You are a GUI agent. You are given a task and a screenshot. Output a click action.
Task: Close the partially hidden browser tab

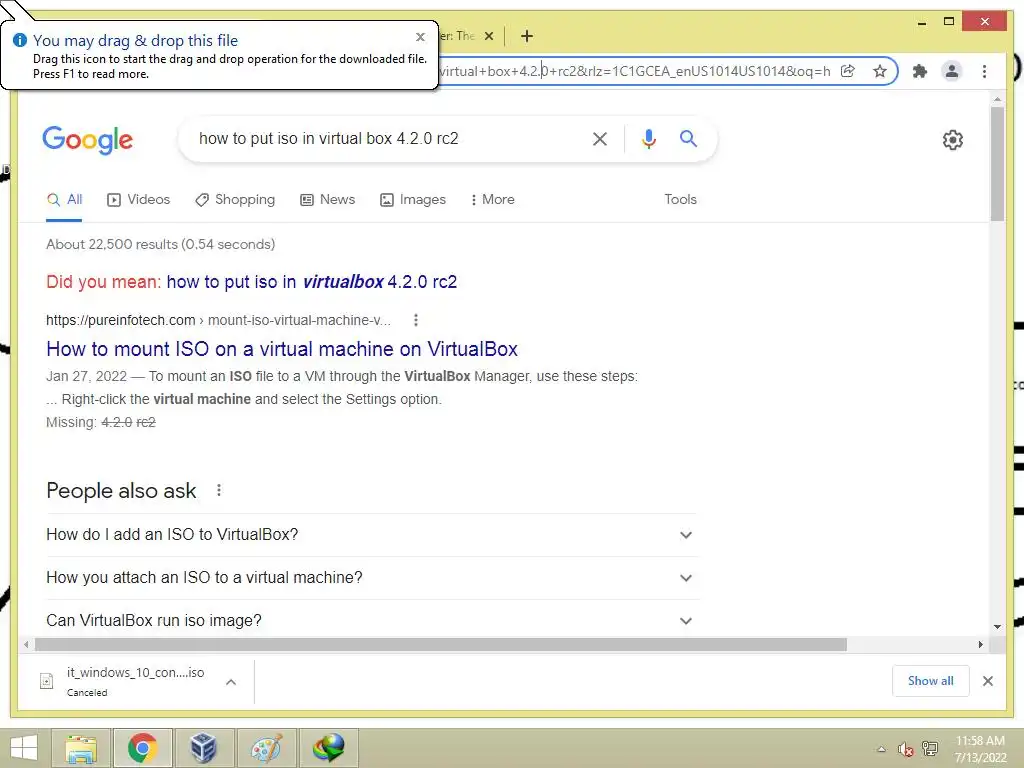click(488, 36)
